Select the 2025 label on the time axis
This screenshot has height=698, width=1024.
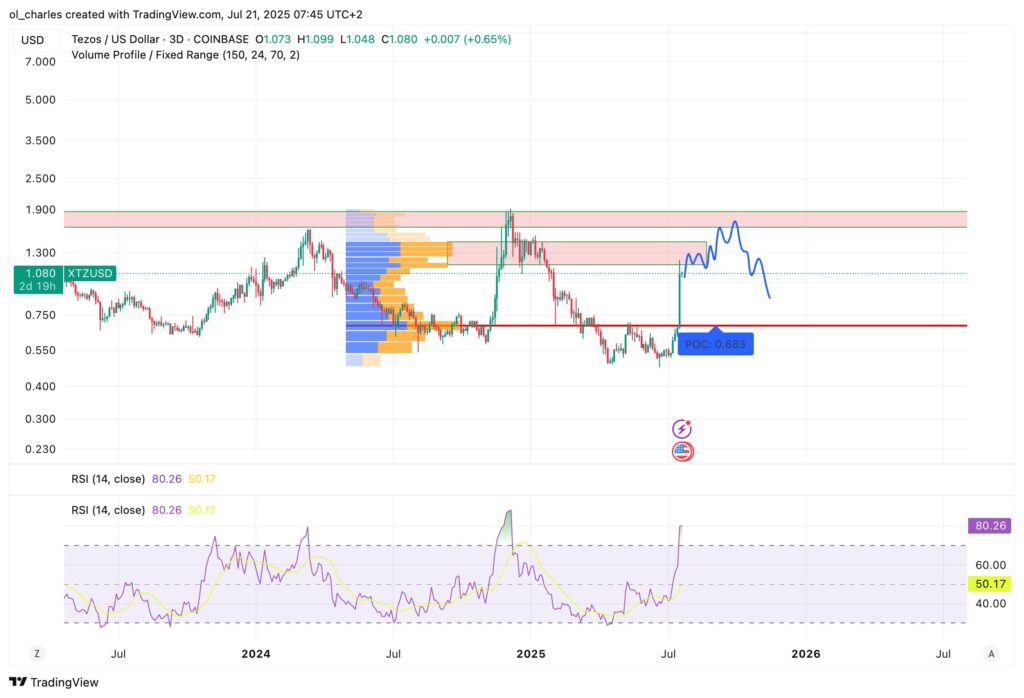coord(531,654)
